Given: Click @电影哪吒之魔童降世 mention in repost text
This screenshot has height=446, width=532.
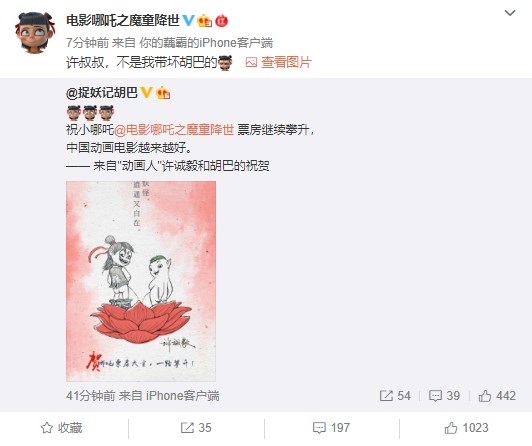Looking at the screenshot, I should 174,130.
